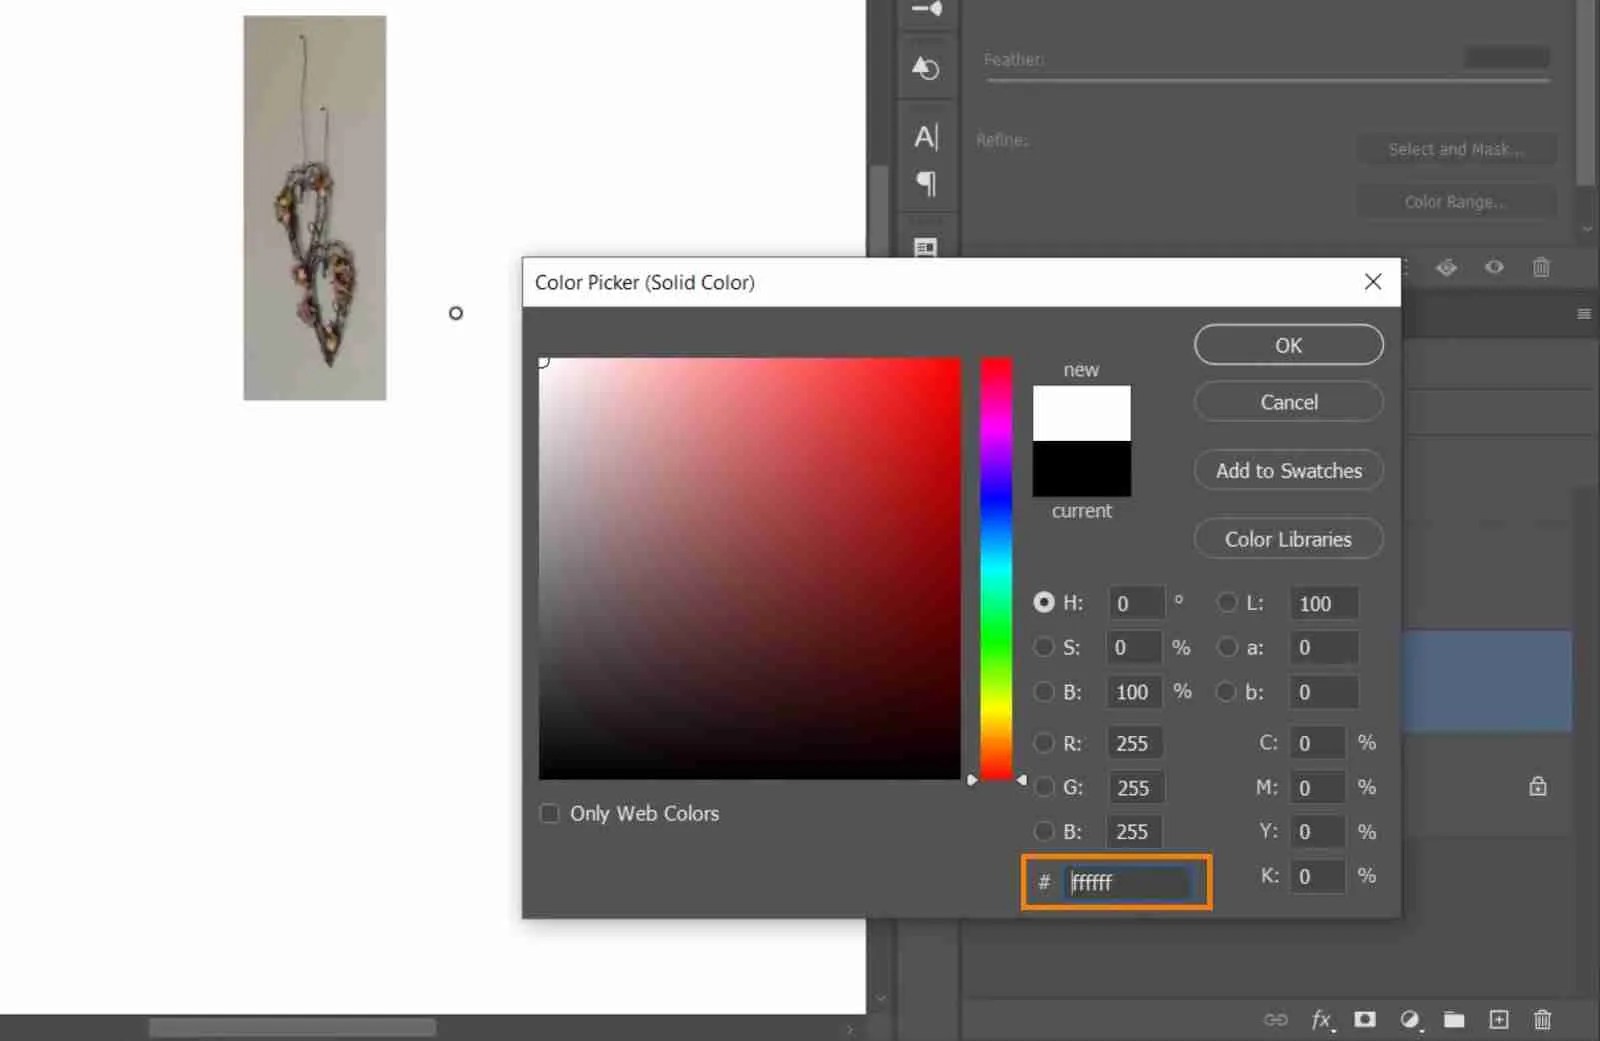This screenshot has height=1041, width=1600.
Task: Select the paragraph settings icon in the sidebar
Action: 927,184
